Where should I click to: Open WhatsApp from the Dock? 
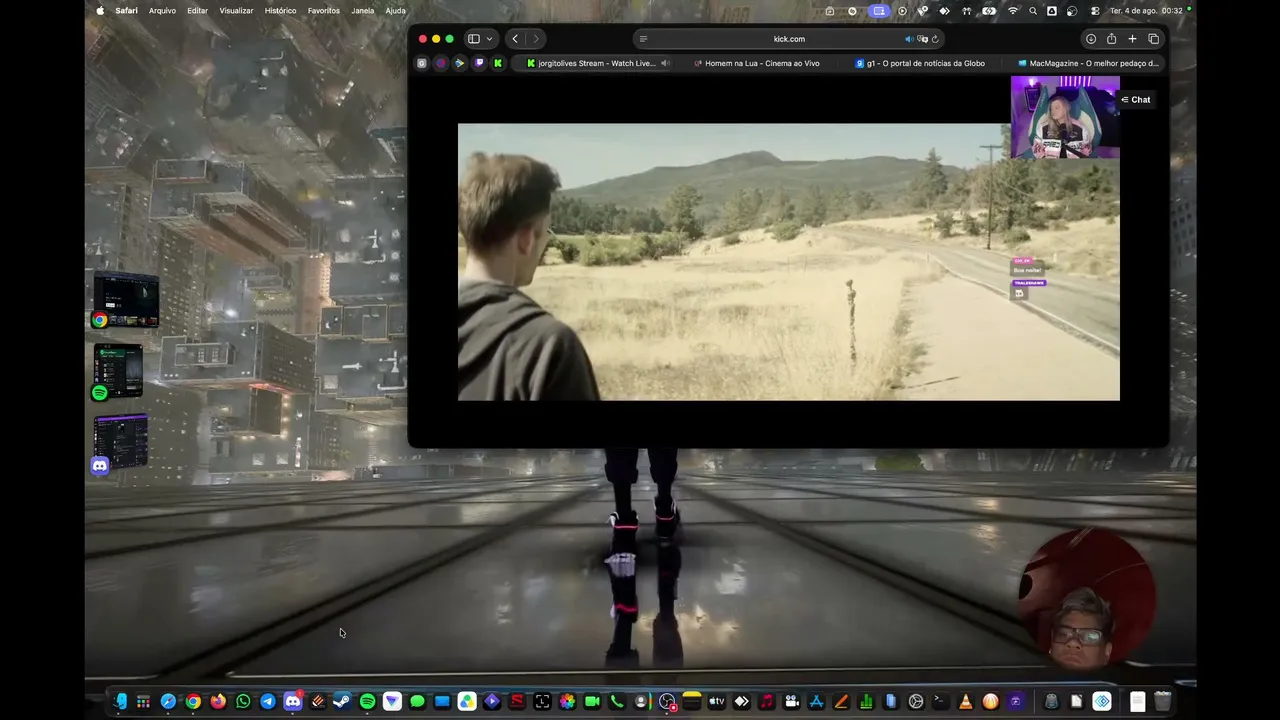243,702
